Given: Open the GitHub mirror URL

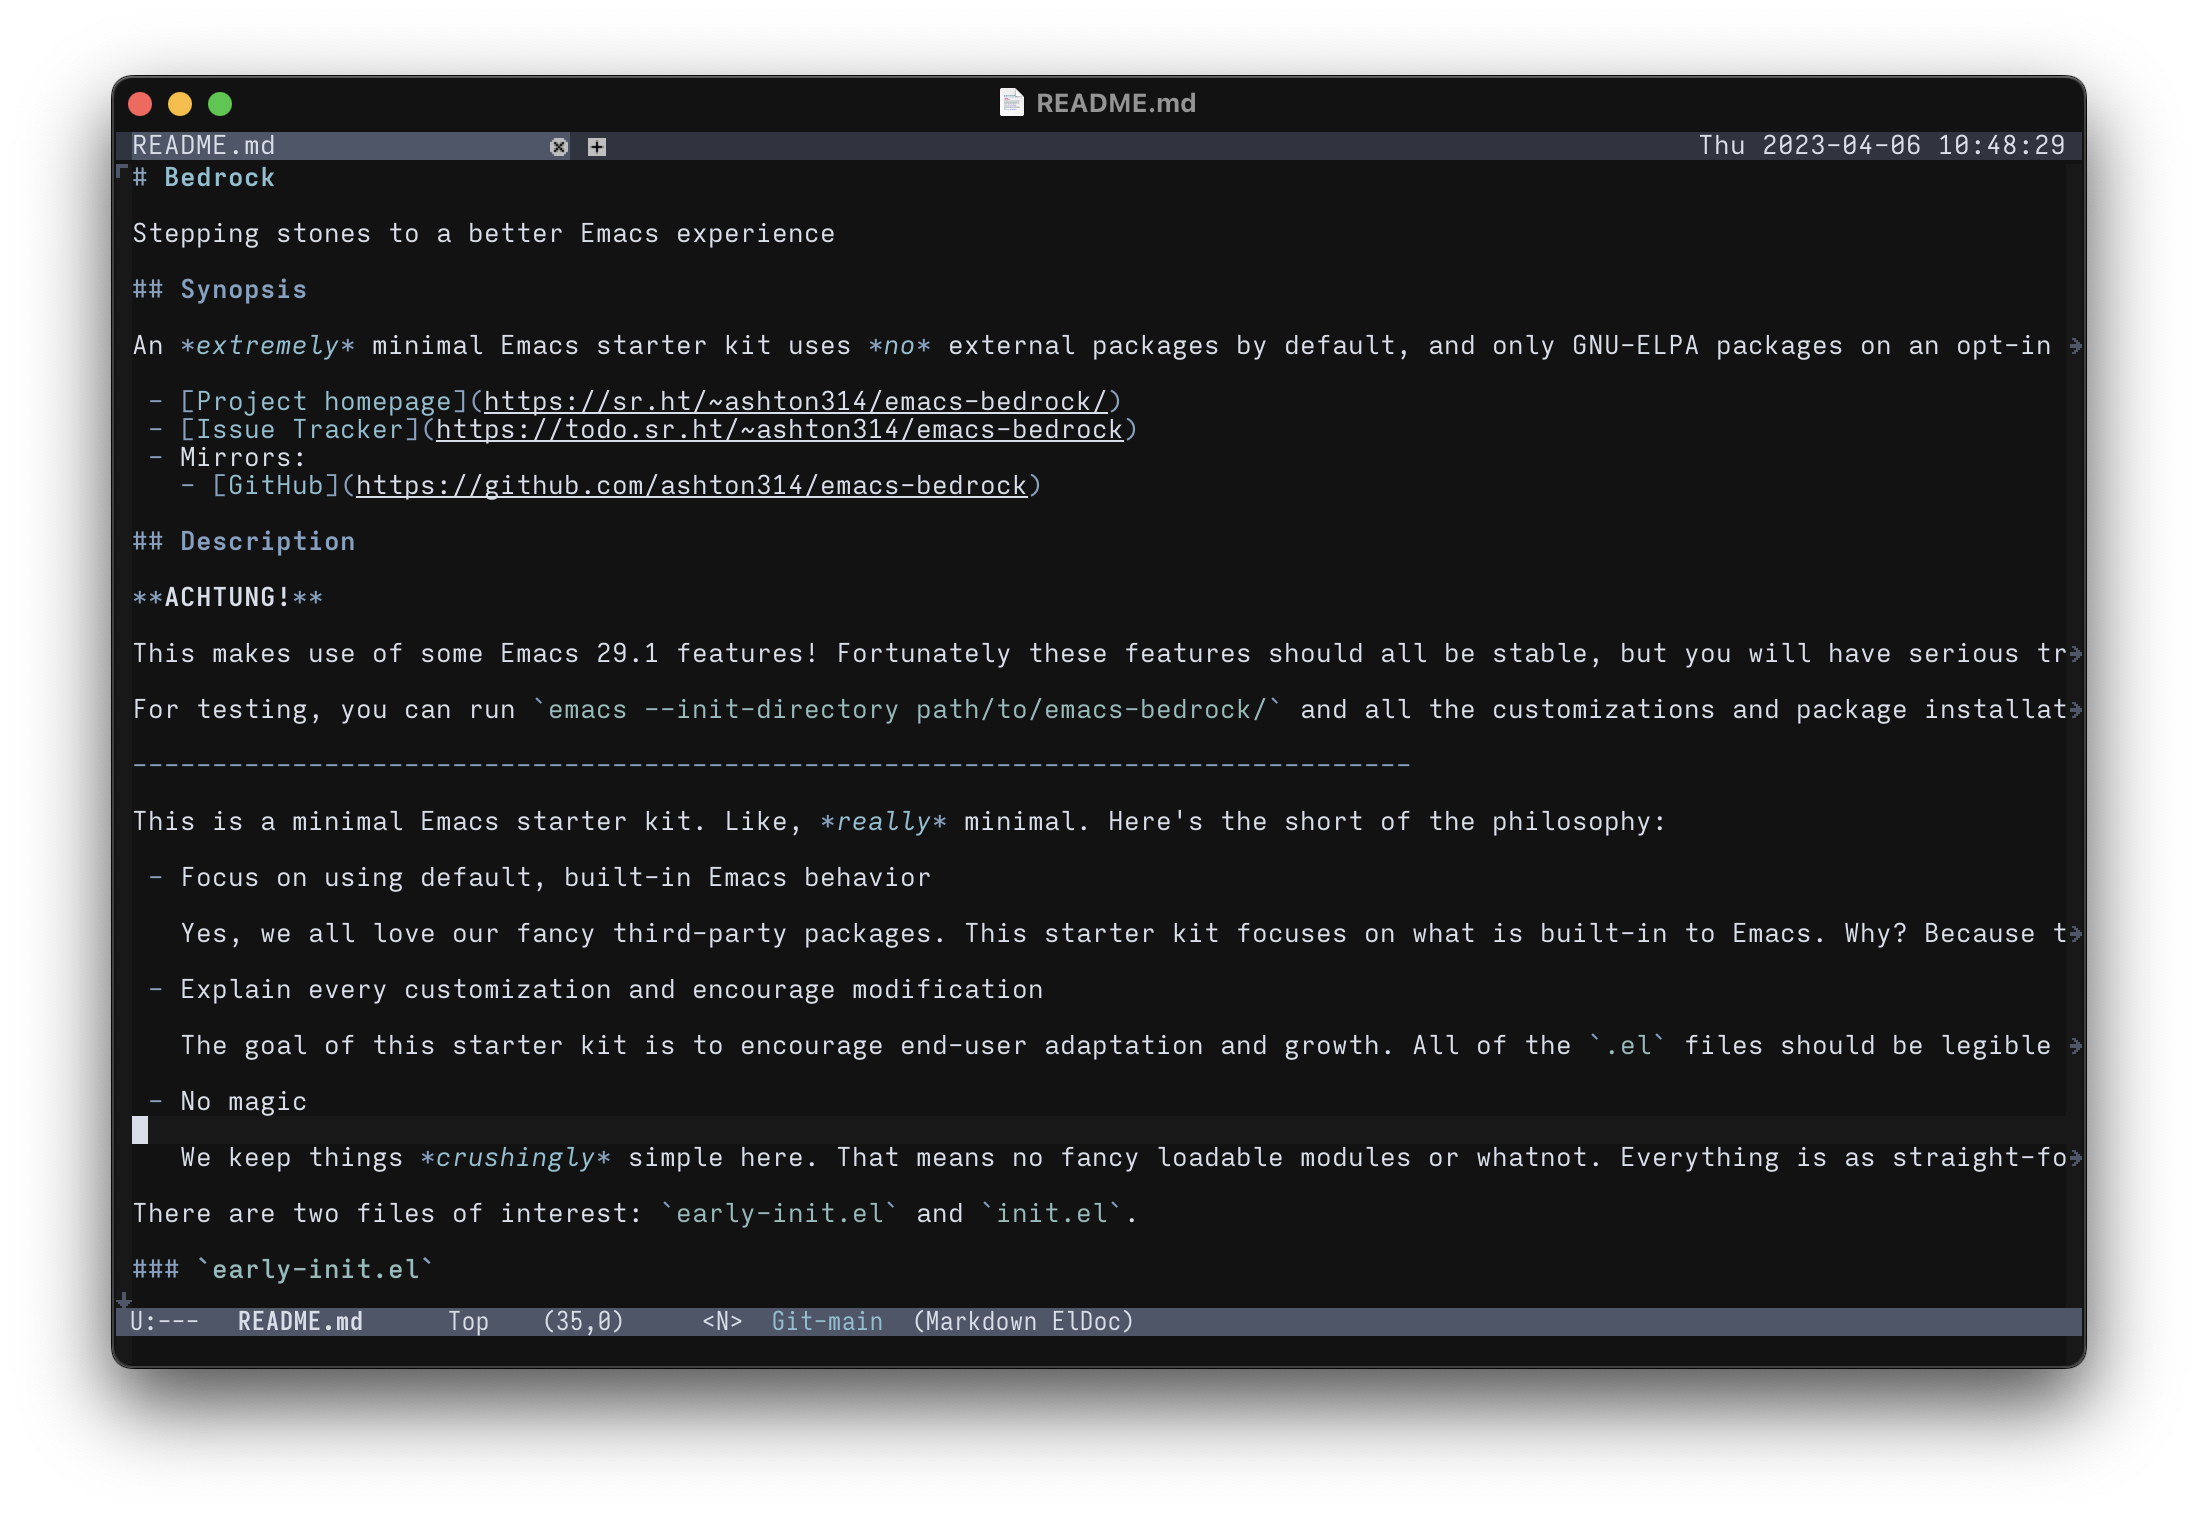Looking at the screenshot, I should tap(691, 486).
